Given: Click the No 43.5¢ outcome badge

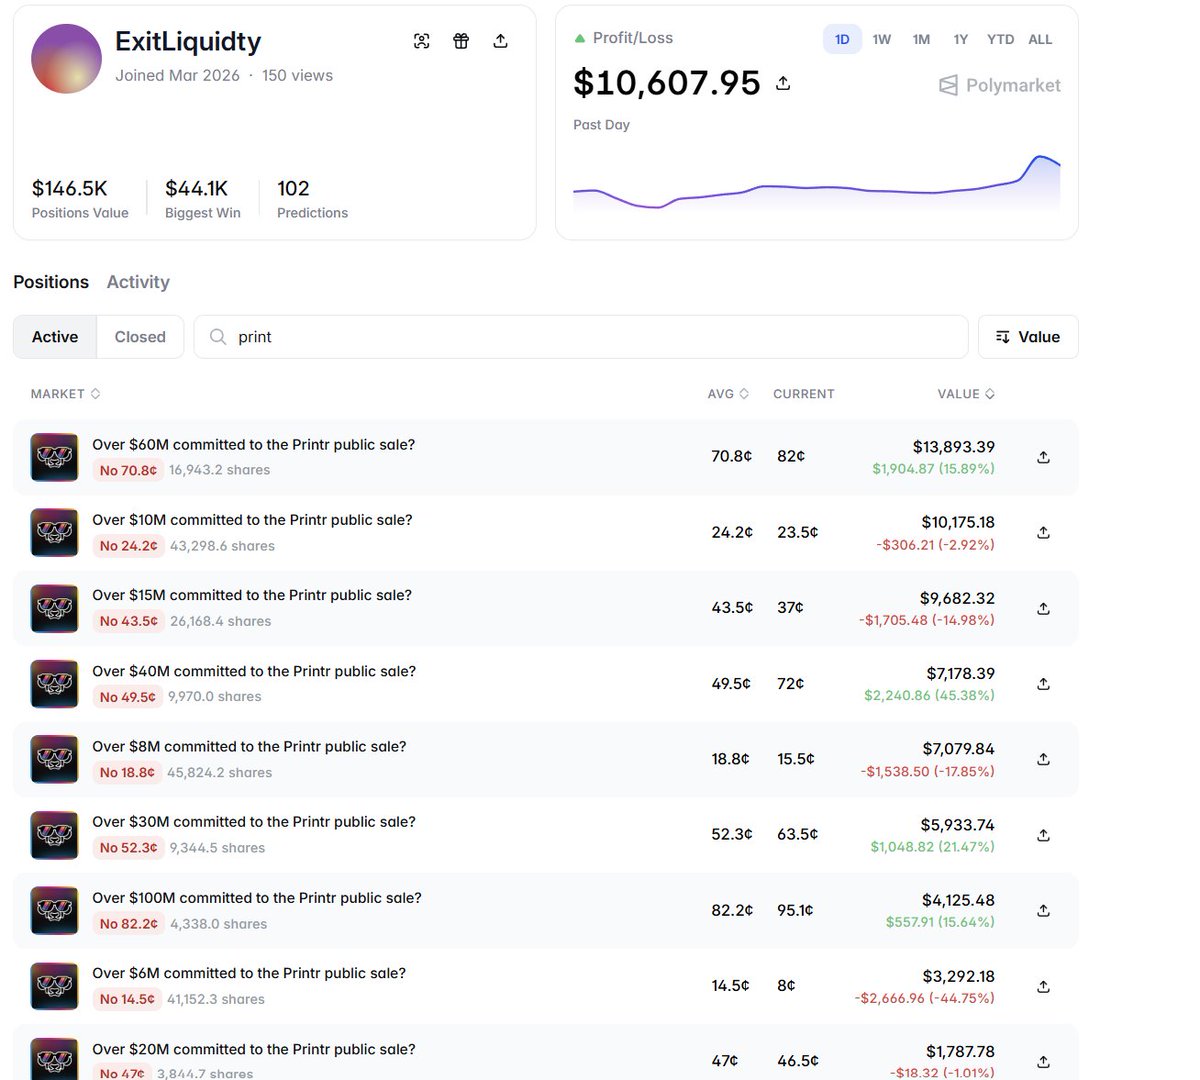Looking at the screenshot, I should tap(128, 621).
